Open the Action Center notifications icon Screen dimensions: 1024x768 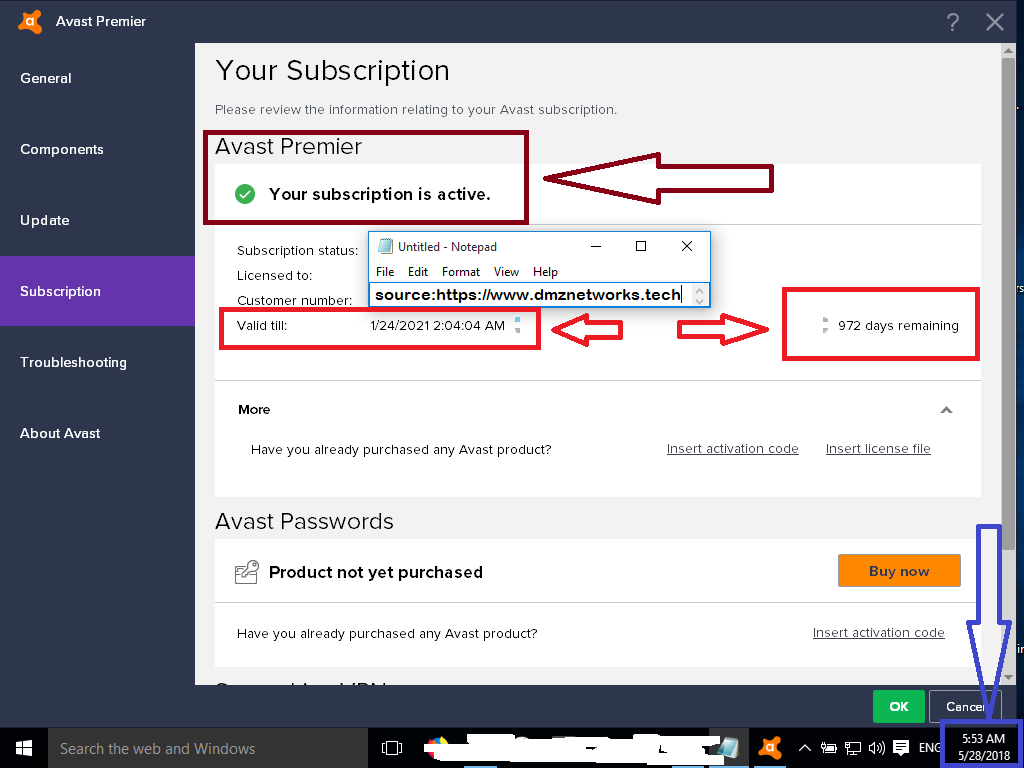pos(901,748)
